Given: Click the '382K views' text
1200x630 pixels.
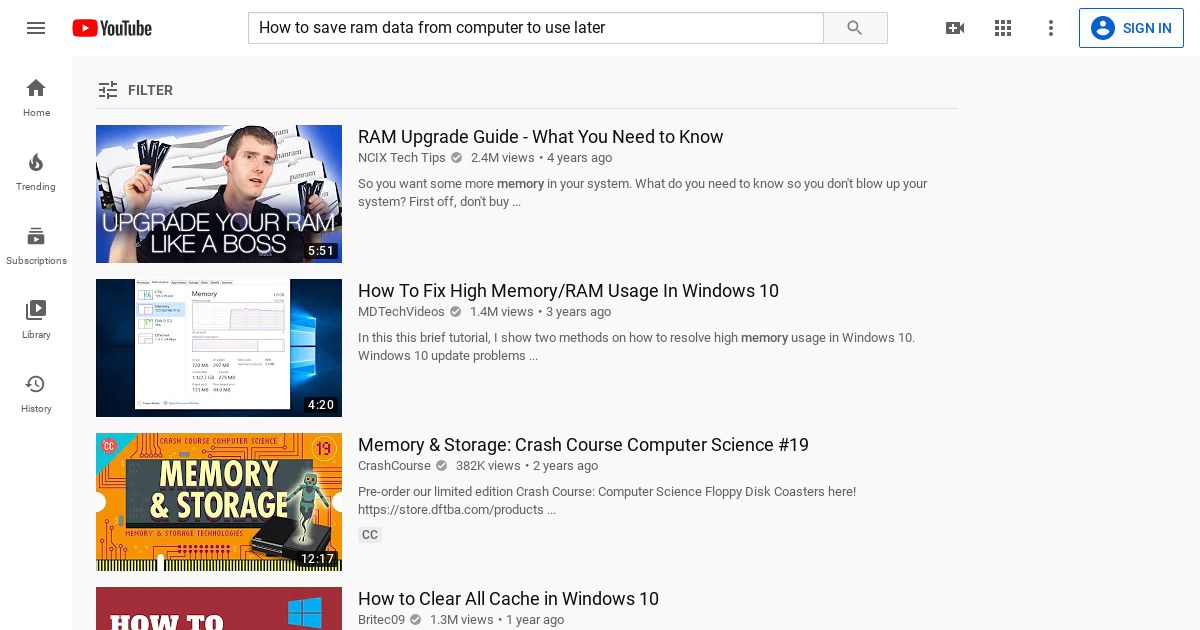Looking at the screenshot, I should click(x=488, y=466).
